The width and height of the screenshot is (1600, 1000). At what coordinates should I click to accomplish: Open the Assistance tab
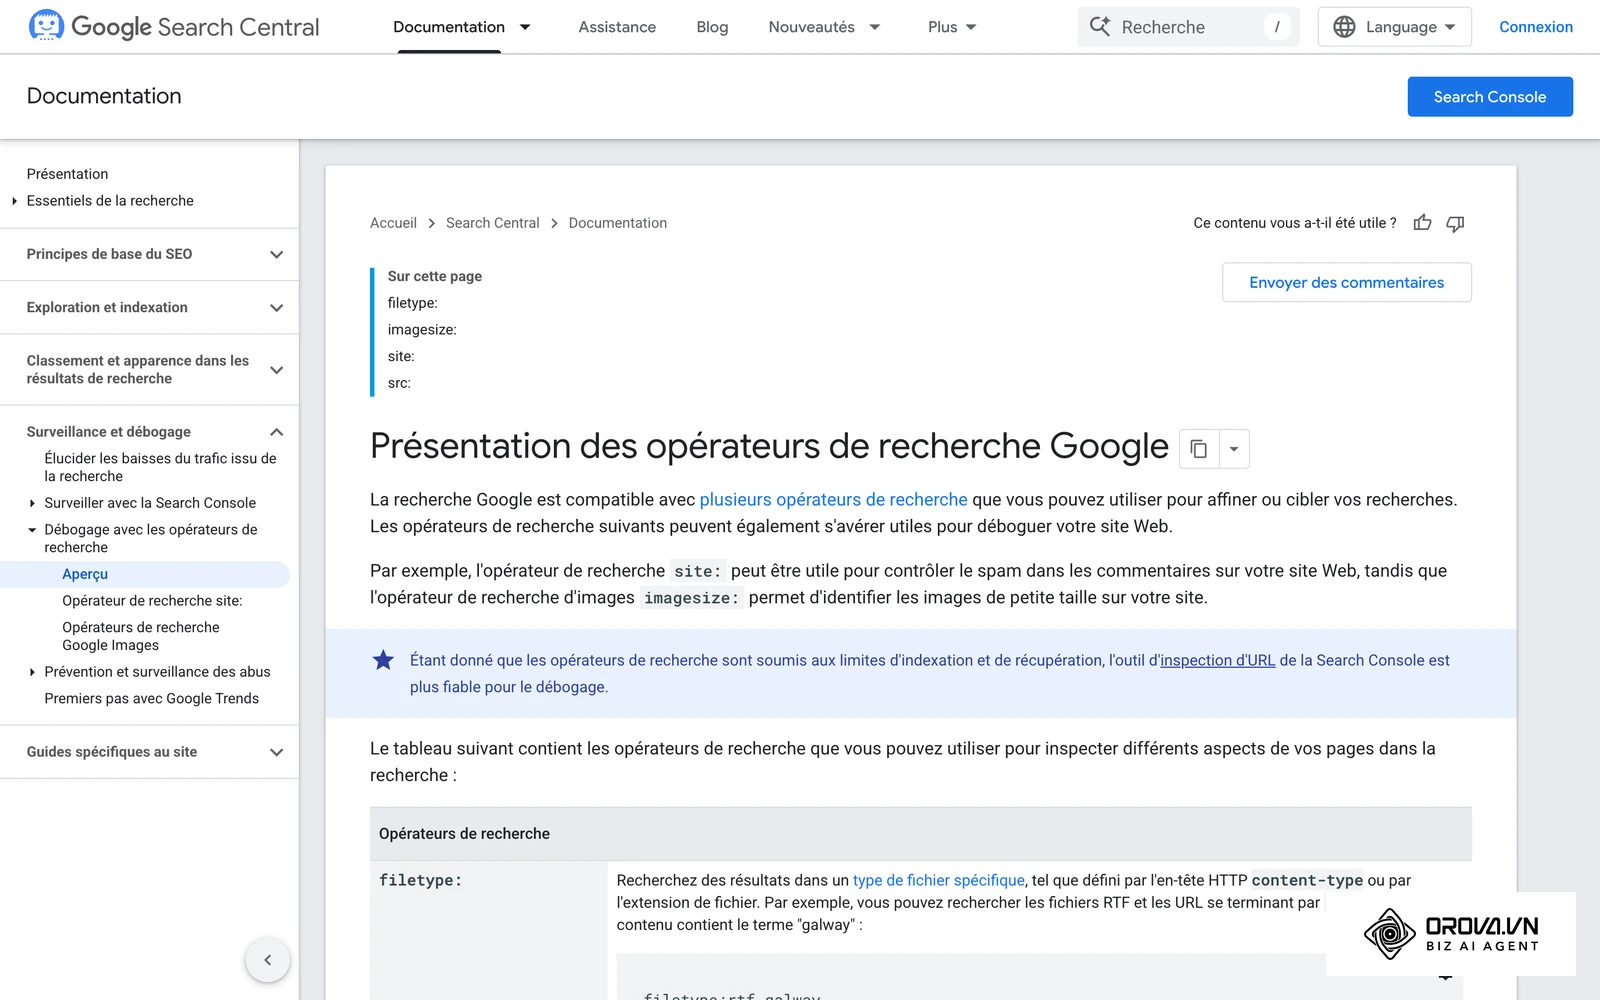[x=617, y=27]
